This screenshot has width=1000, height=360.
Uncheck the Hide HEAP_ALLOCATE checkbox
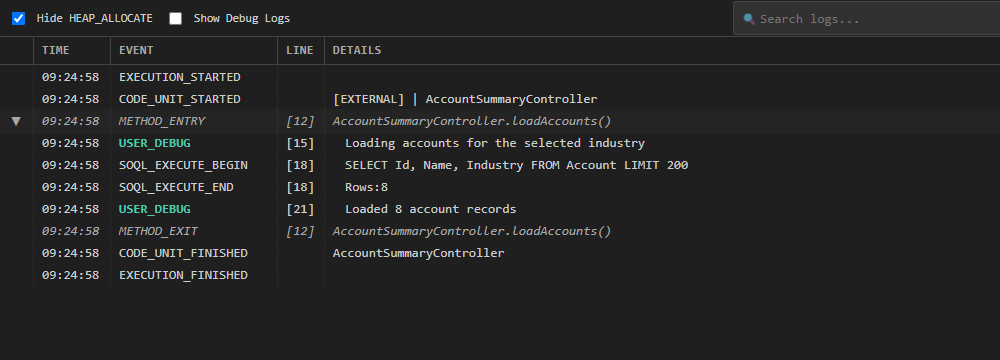[18, 19]
